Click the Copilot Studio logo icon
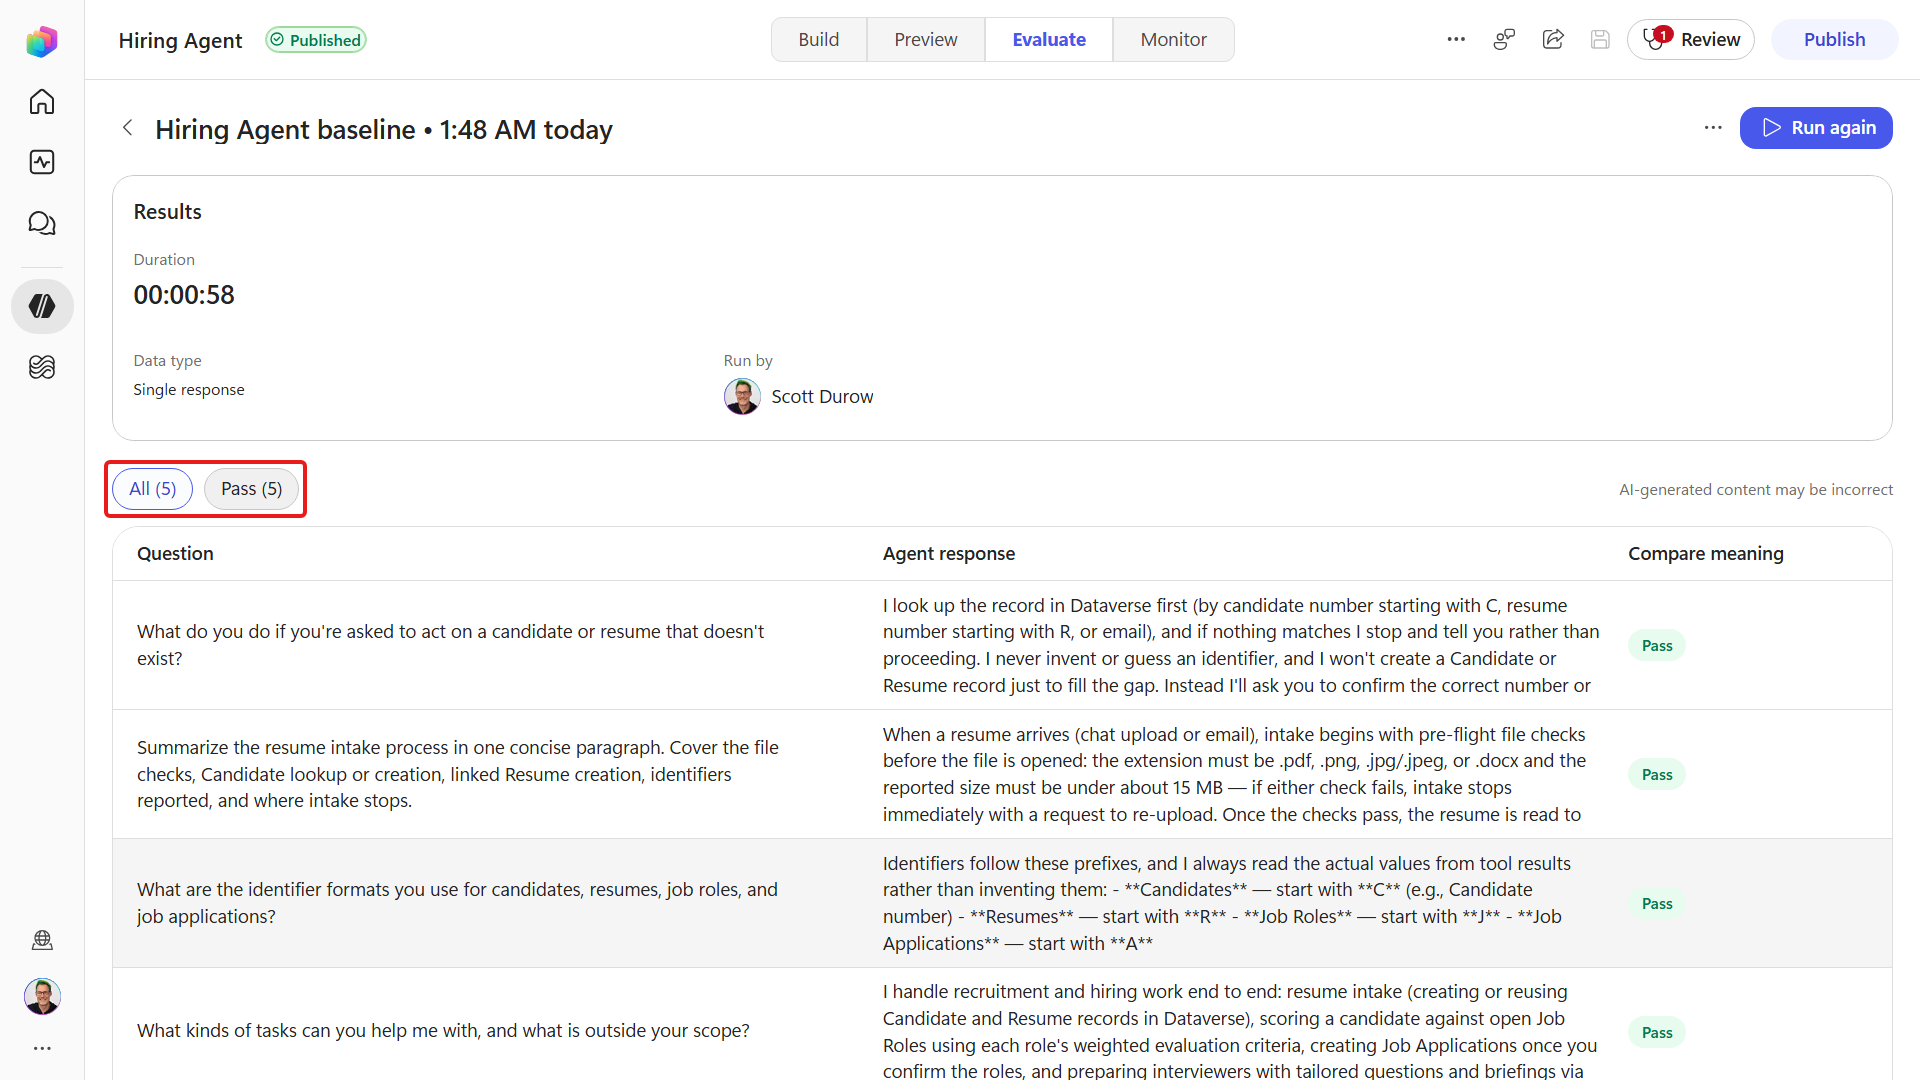1920x1080 pixels. coord(42,41)
